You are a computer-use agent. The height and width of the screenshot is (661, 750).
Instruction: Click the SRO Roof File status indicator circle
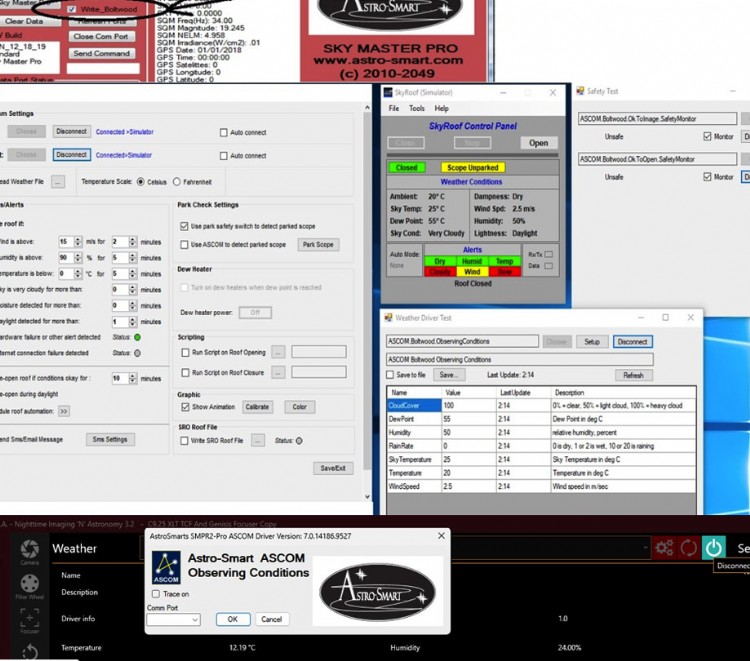[299, 441]
